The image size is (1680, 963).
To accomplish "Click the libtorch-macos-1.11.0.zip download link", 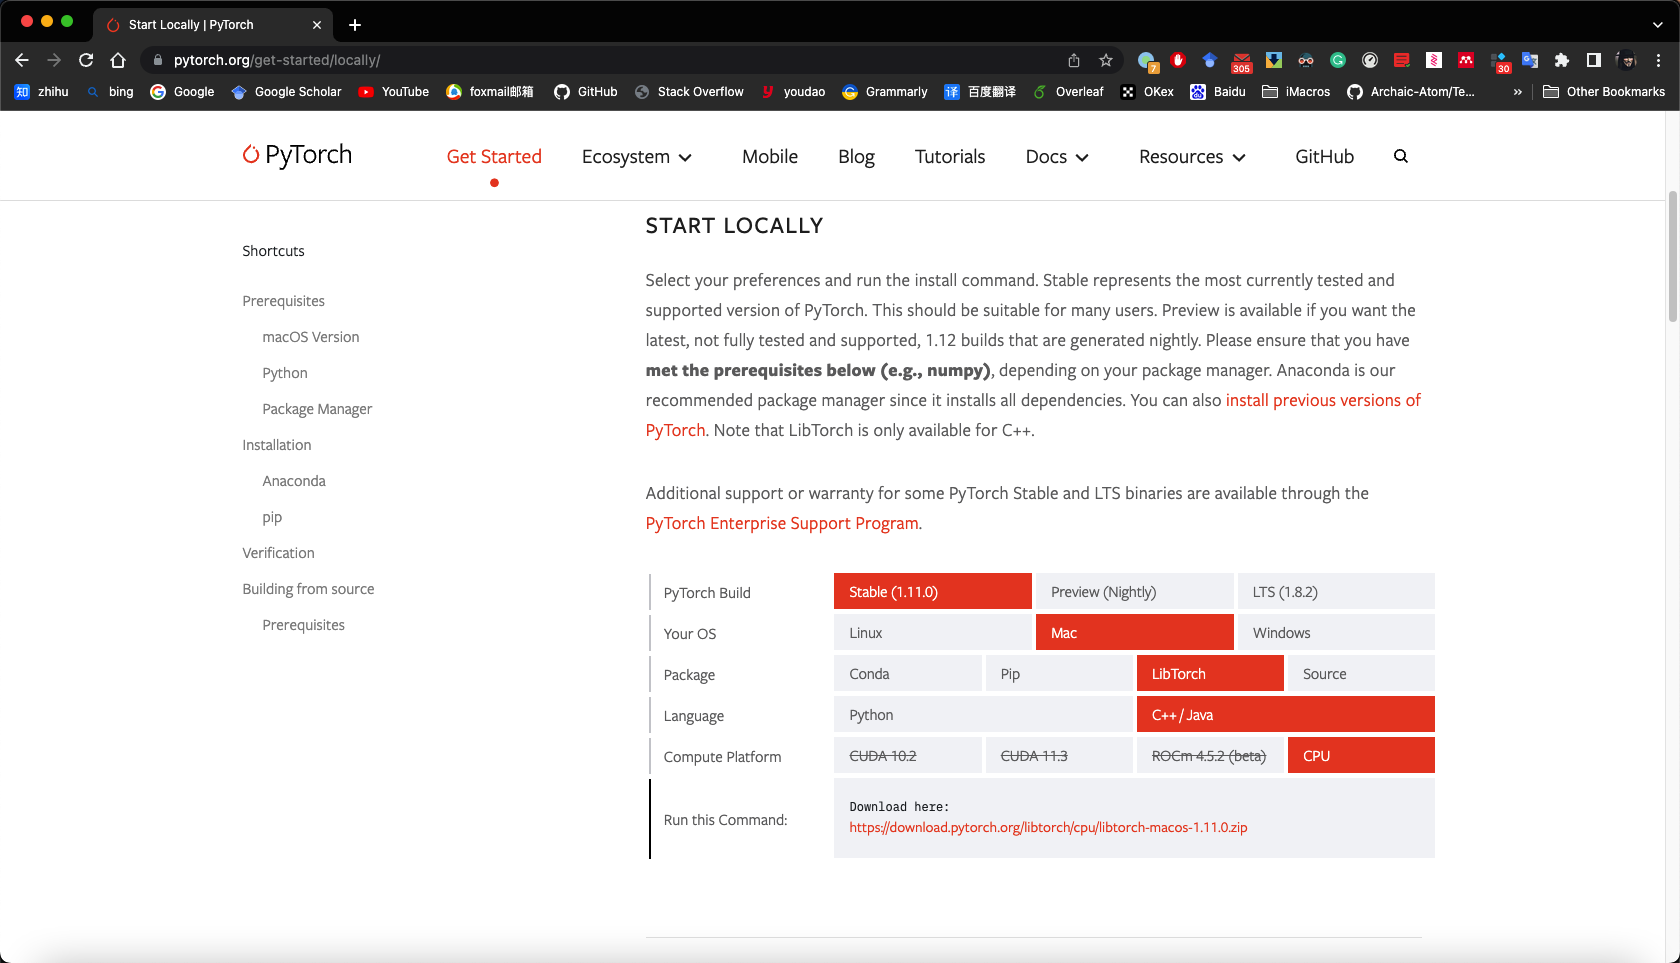I will [1048, 827].
